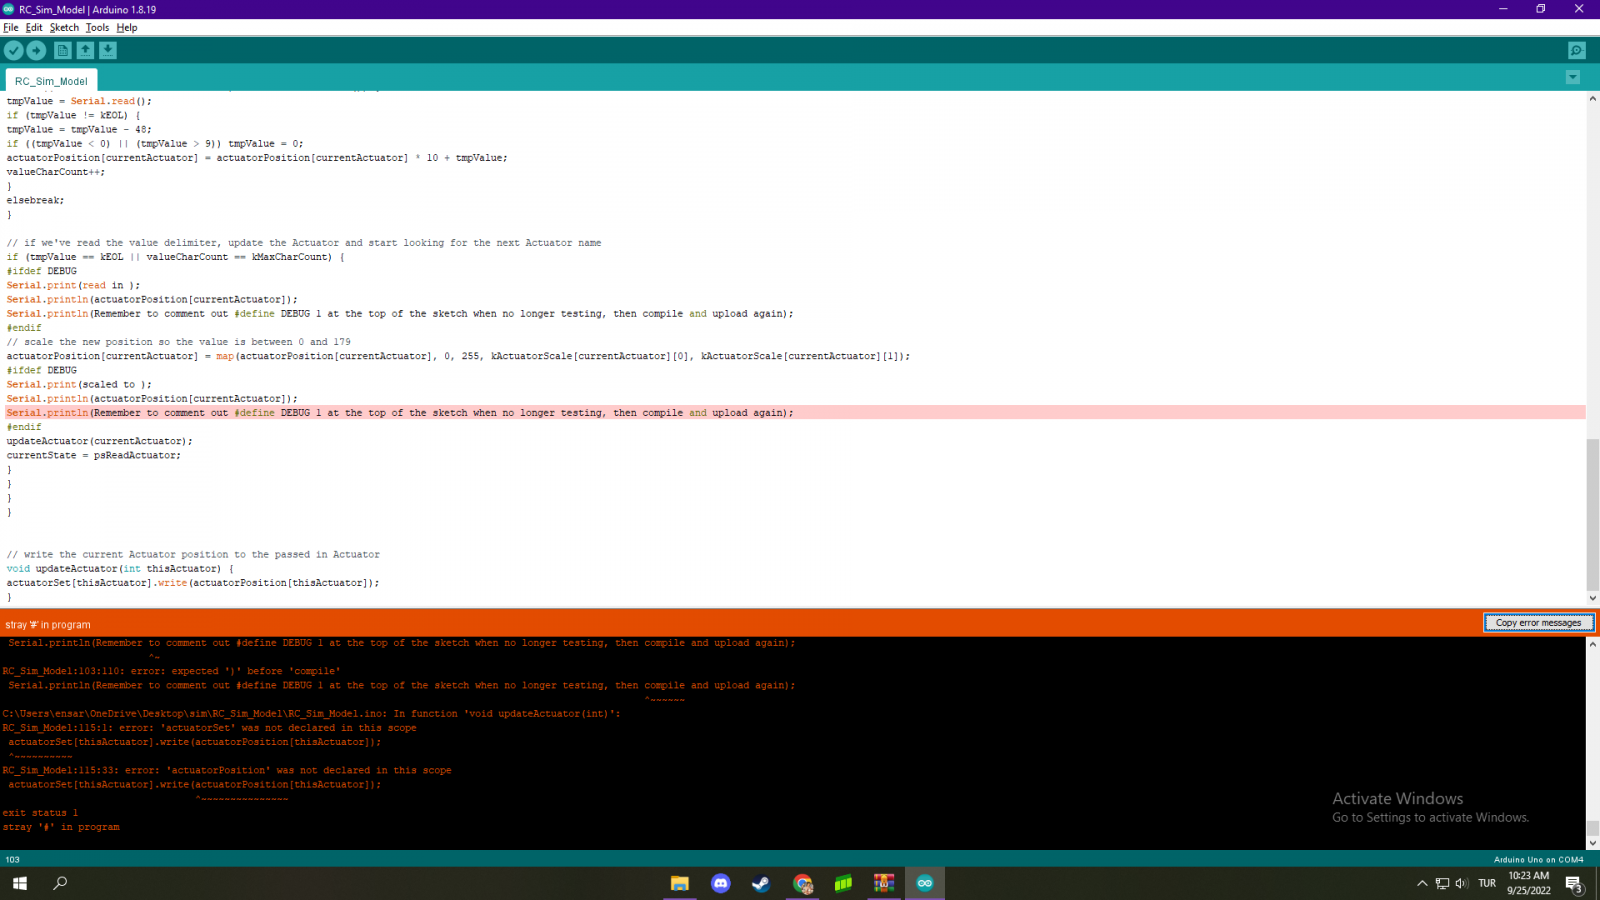Click the '// write the current Actuator position' comment
The image size is (1600, 900).
(193, 554)
